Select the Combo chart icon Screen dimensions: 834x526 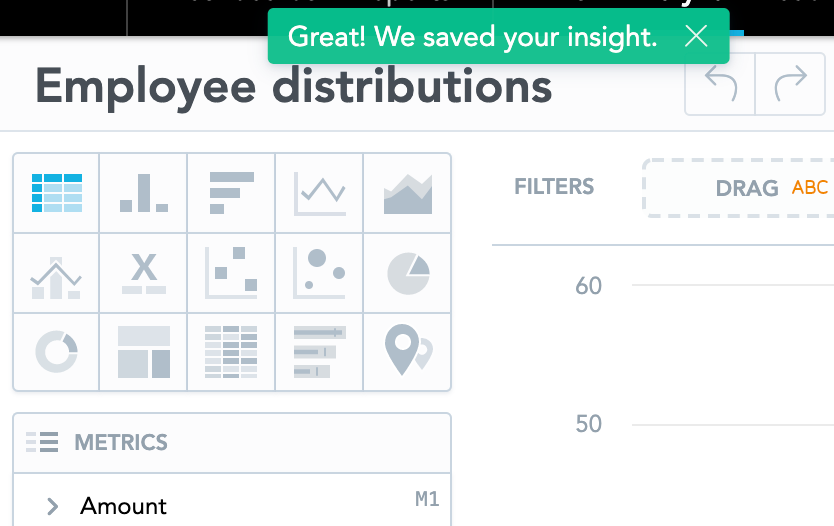coord(56,273)
